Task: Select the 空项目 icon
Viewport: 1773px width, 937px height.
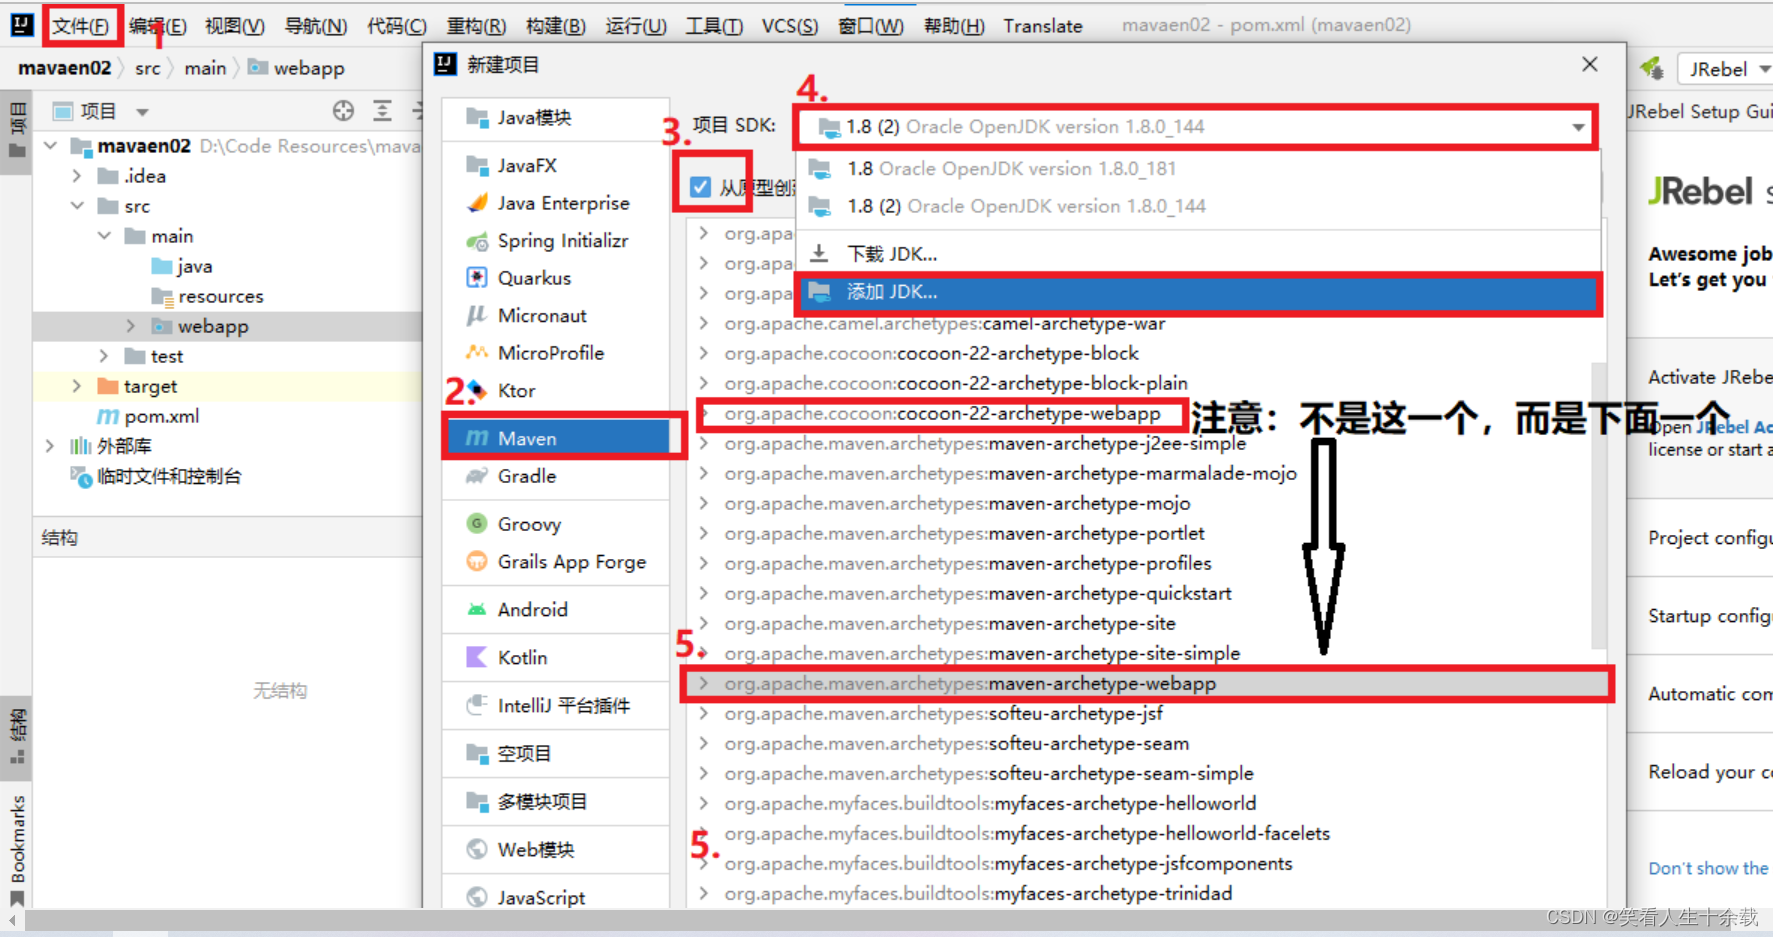Action: (x=477, y=753)
